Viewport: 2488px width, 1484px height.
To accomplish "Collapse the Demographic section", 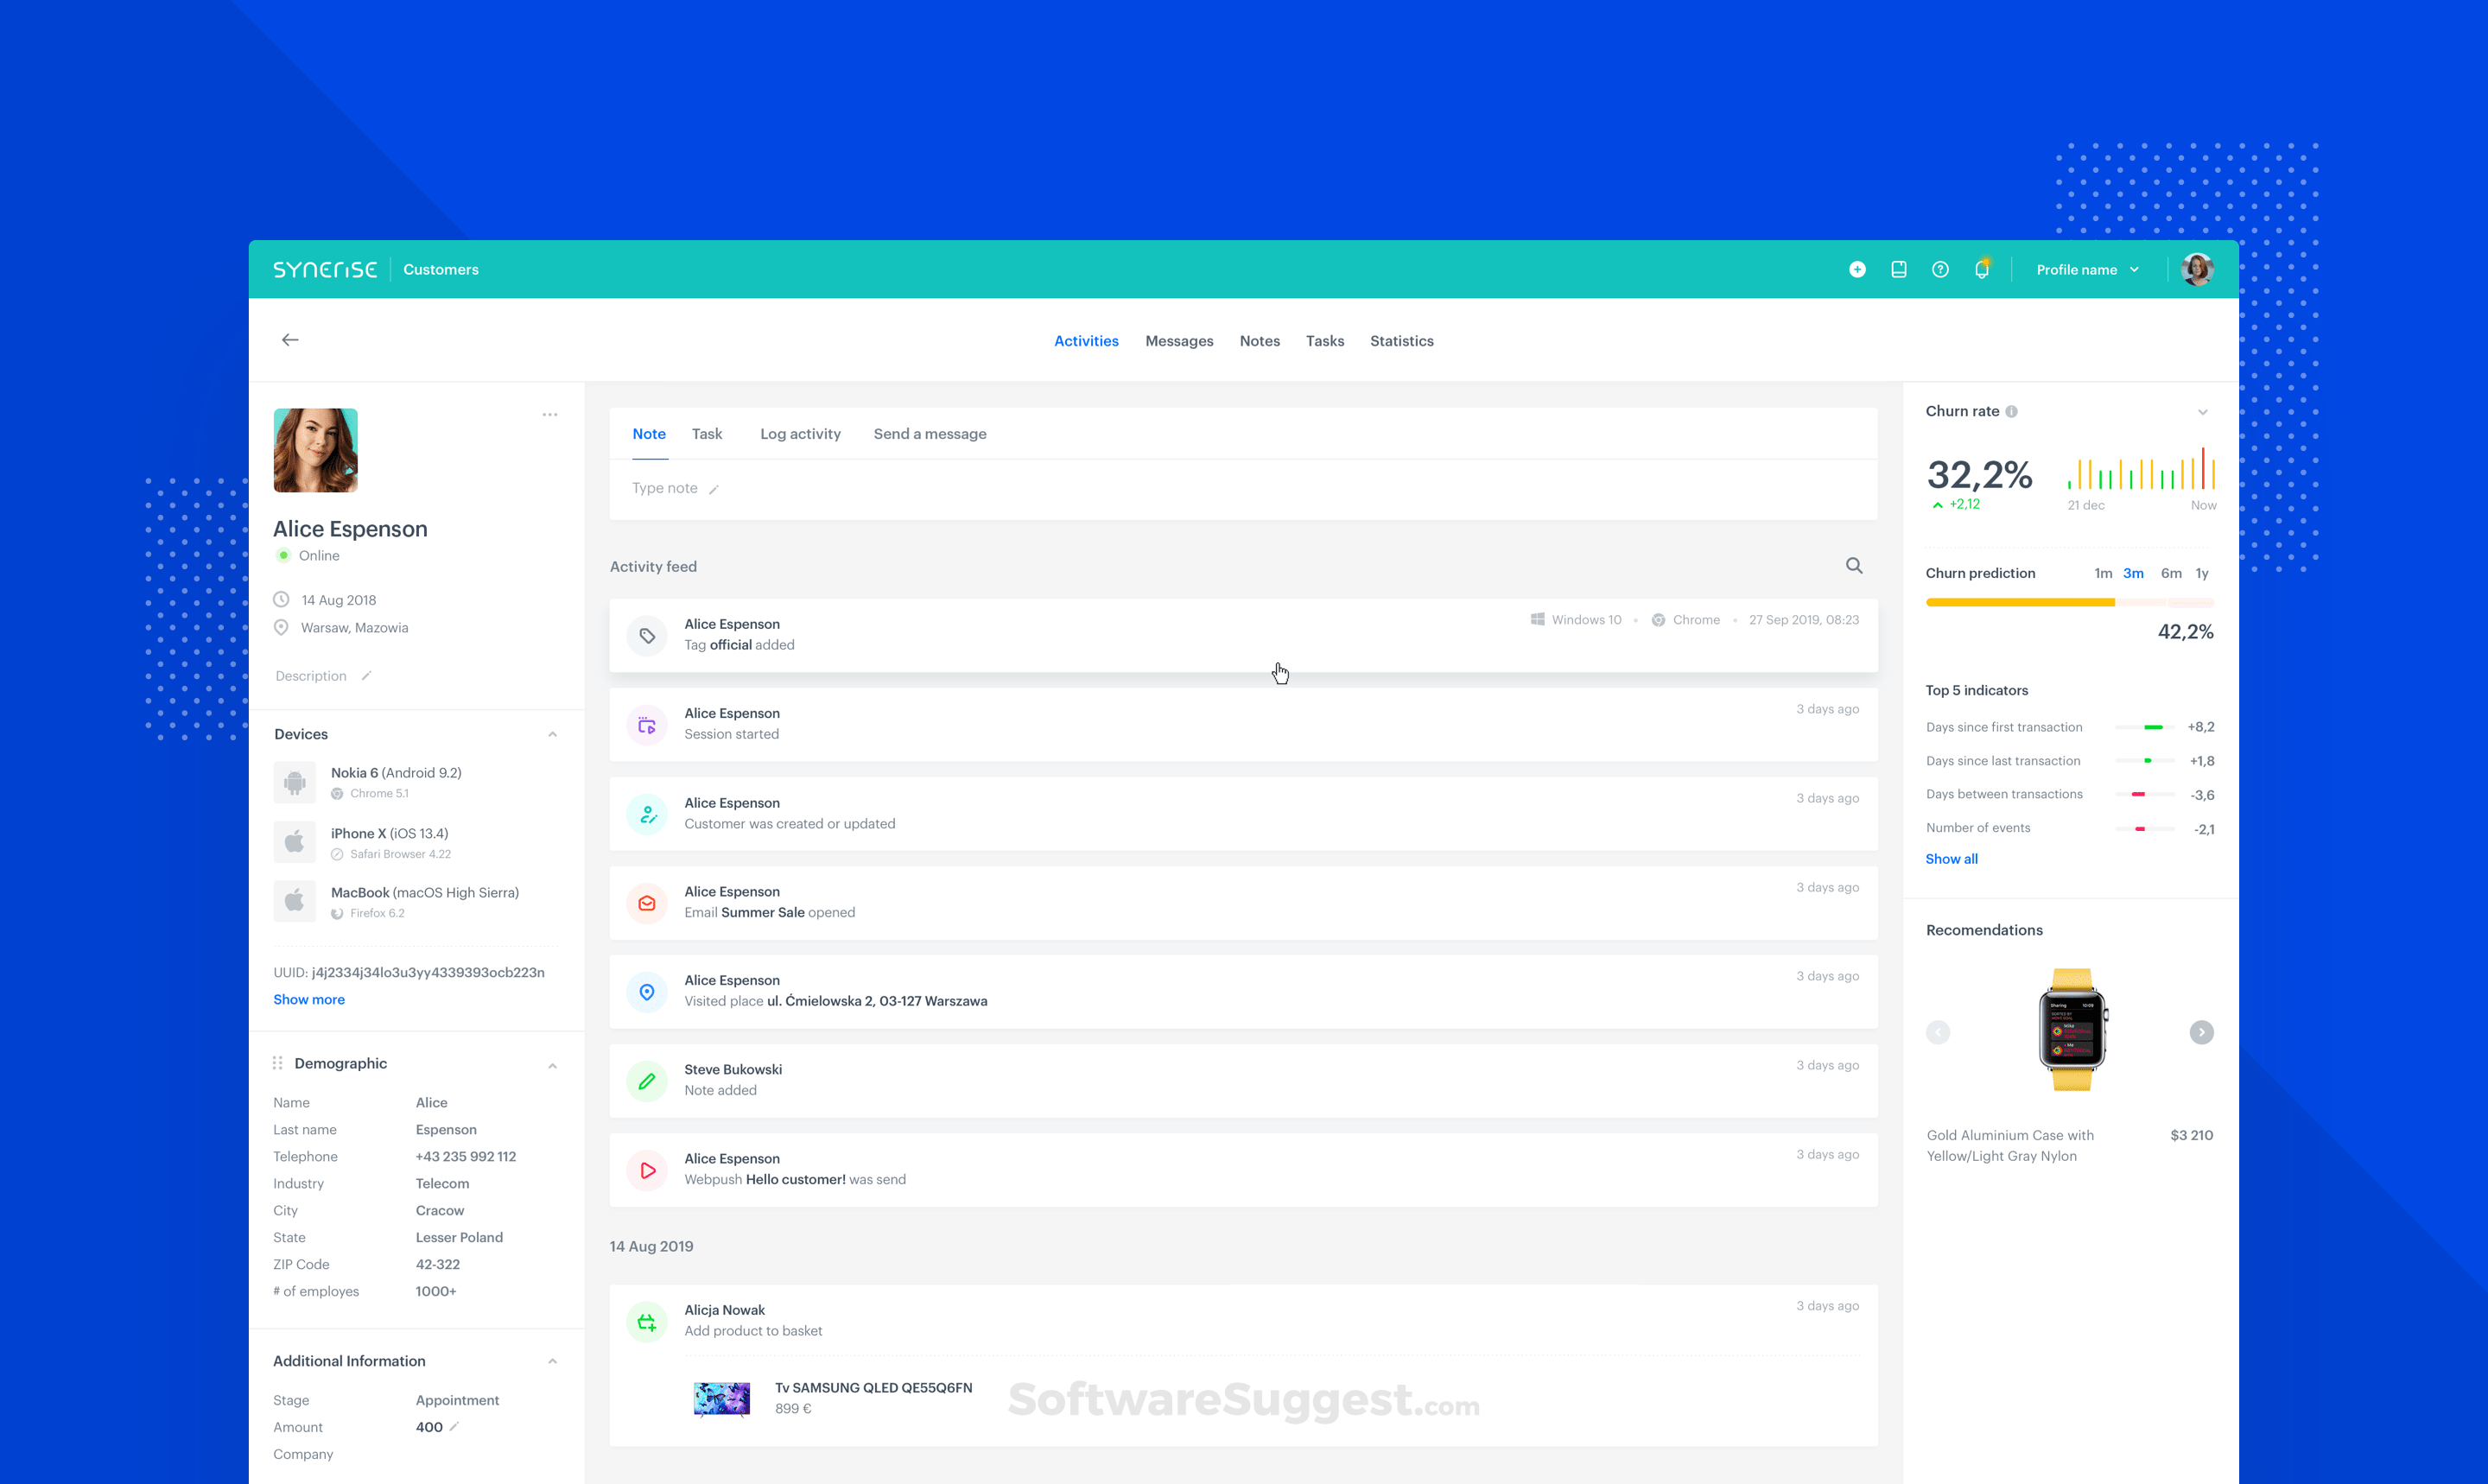I will point(552,1065).
